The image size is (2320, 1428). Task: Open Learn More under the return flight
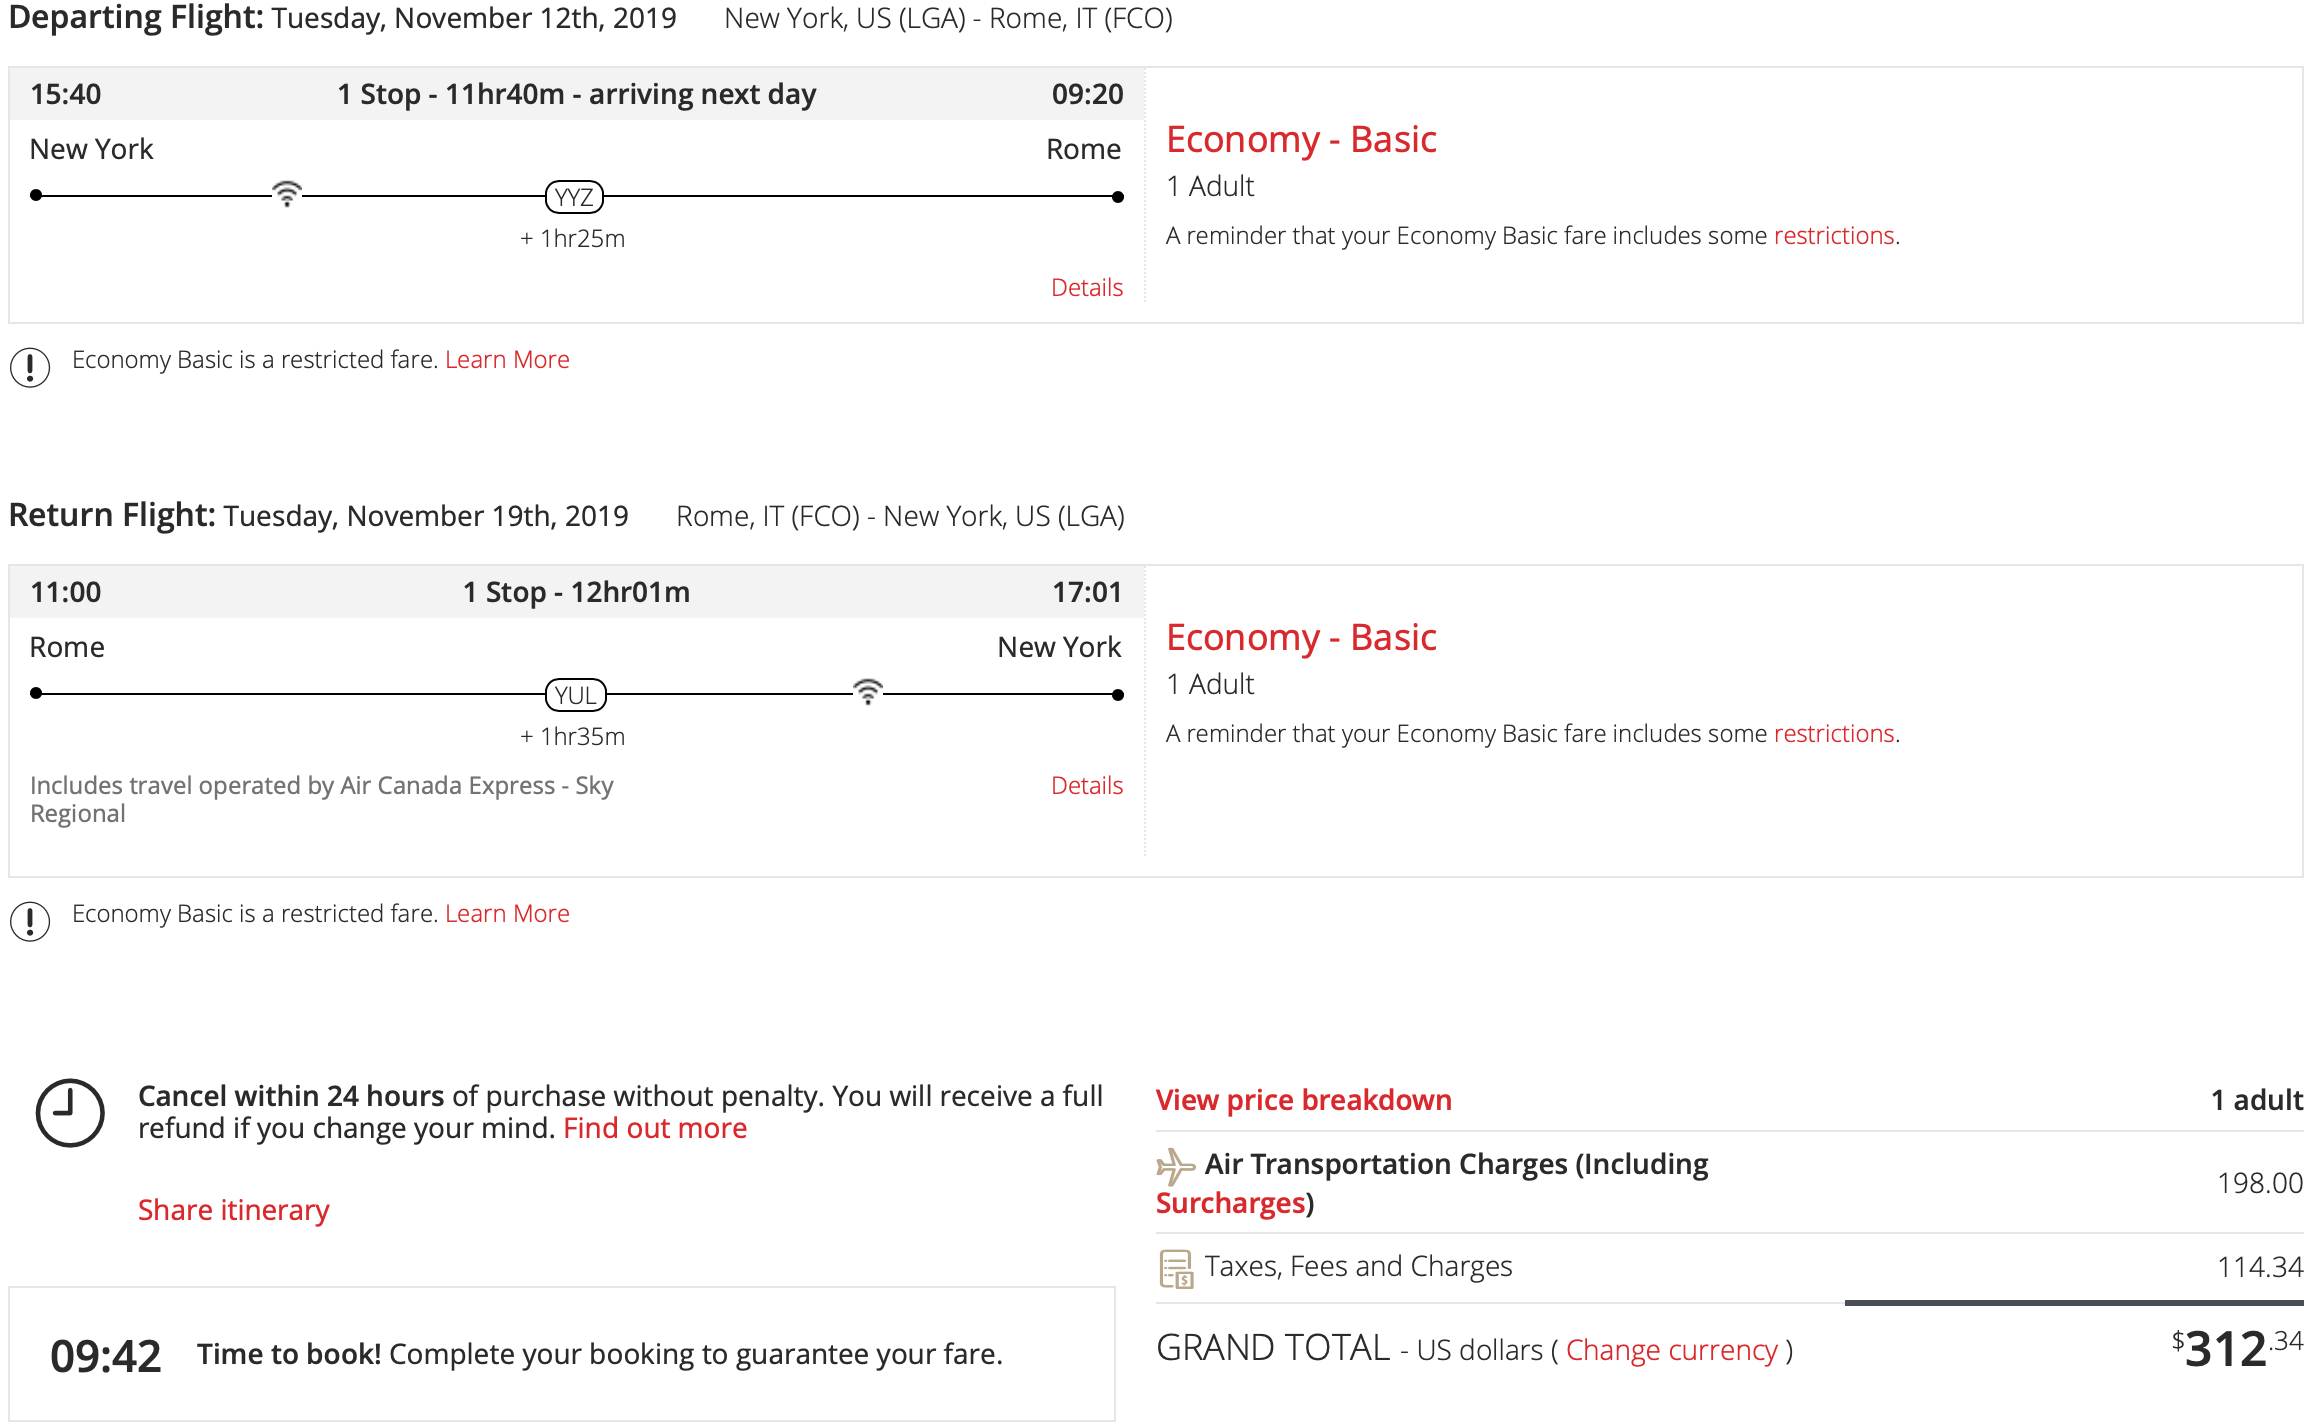coord(507,914)
